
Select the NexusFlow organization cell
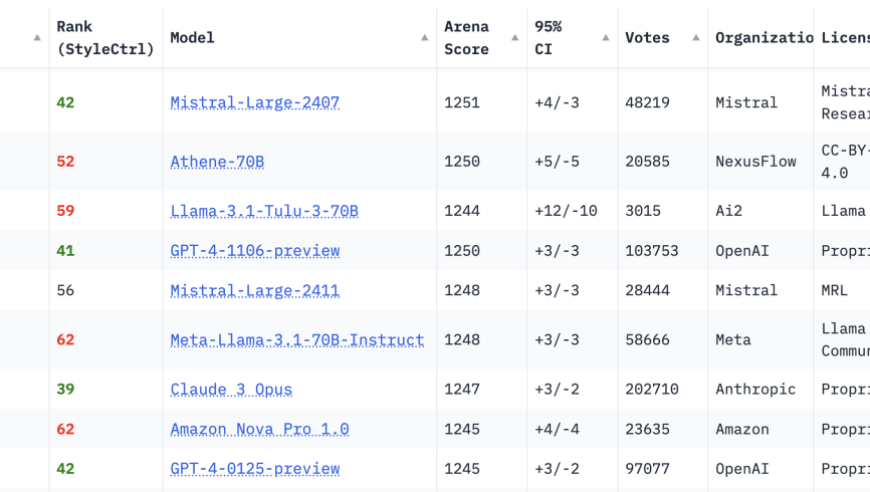coord(755,162)
